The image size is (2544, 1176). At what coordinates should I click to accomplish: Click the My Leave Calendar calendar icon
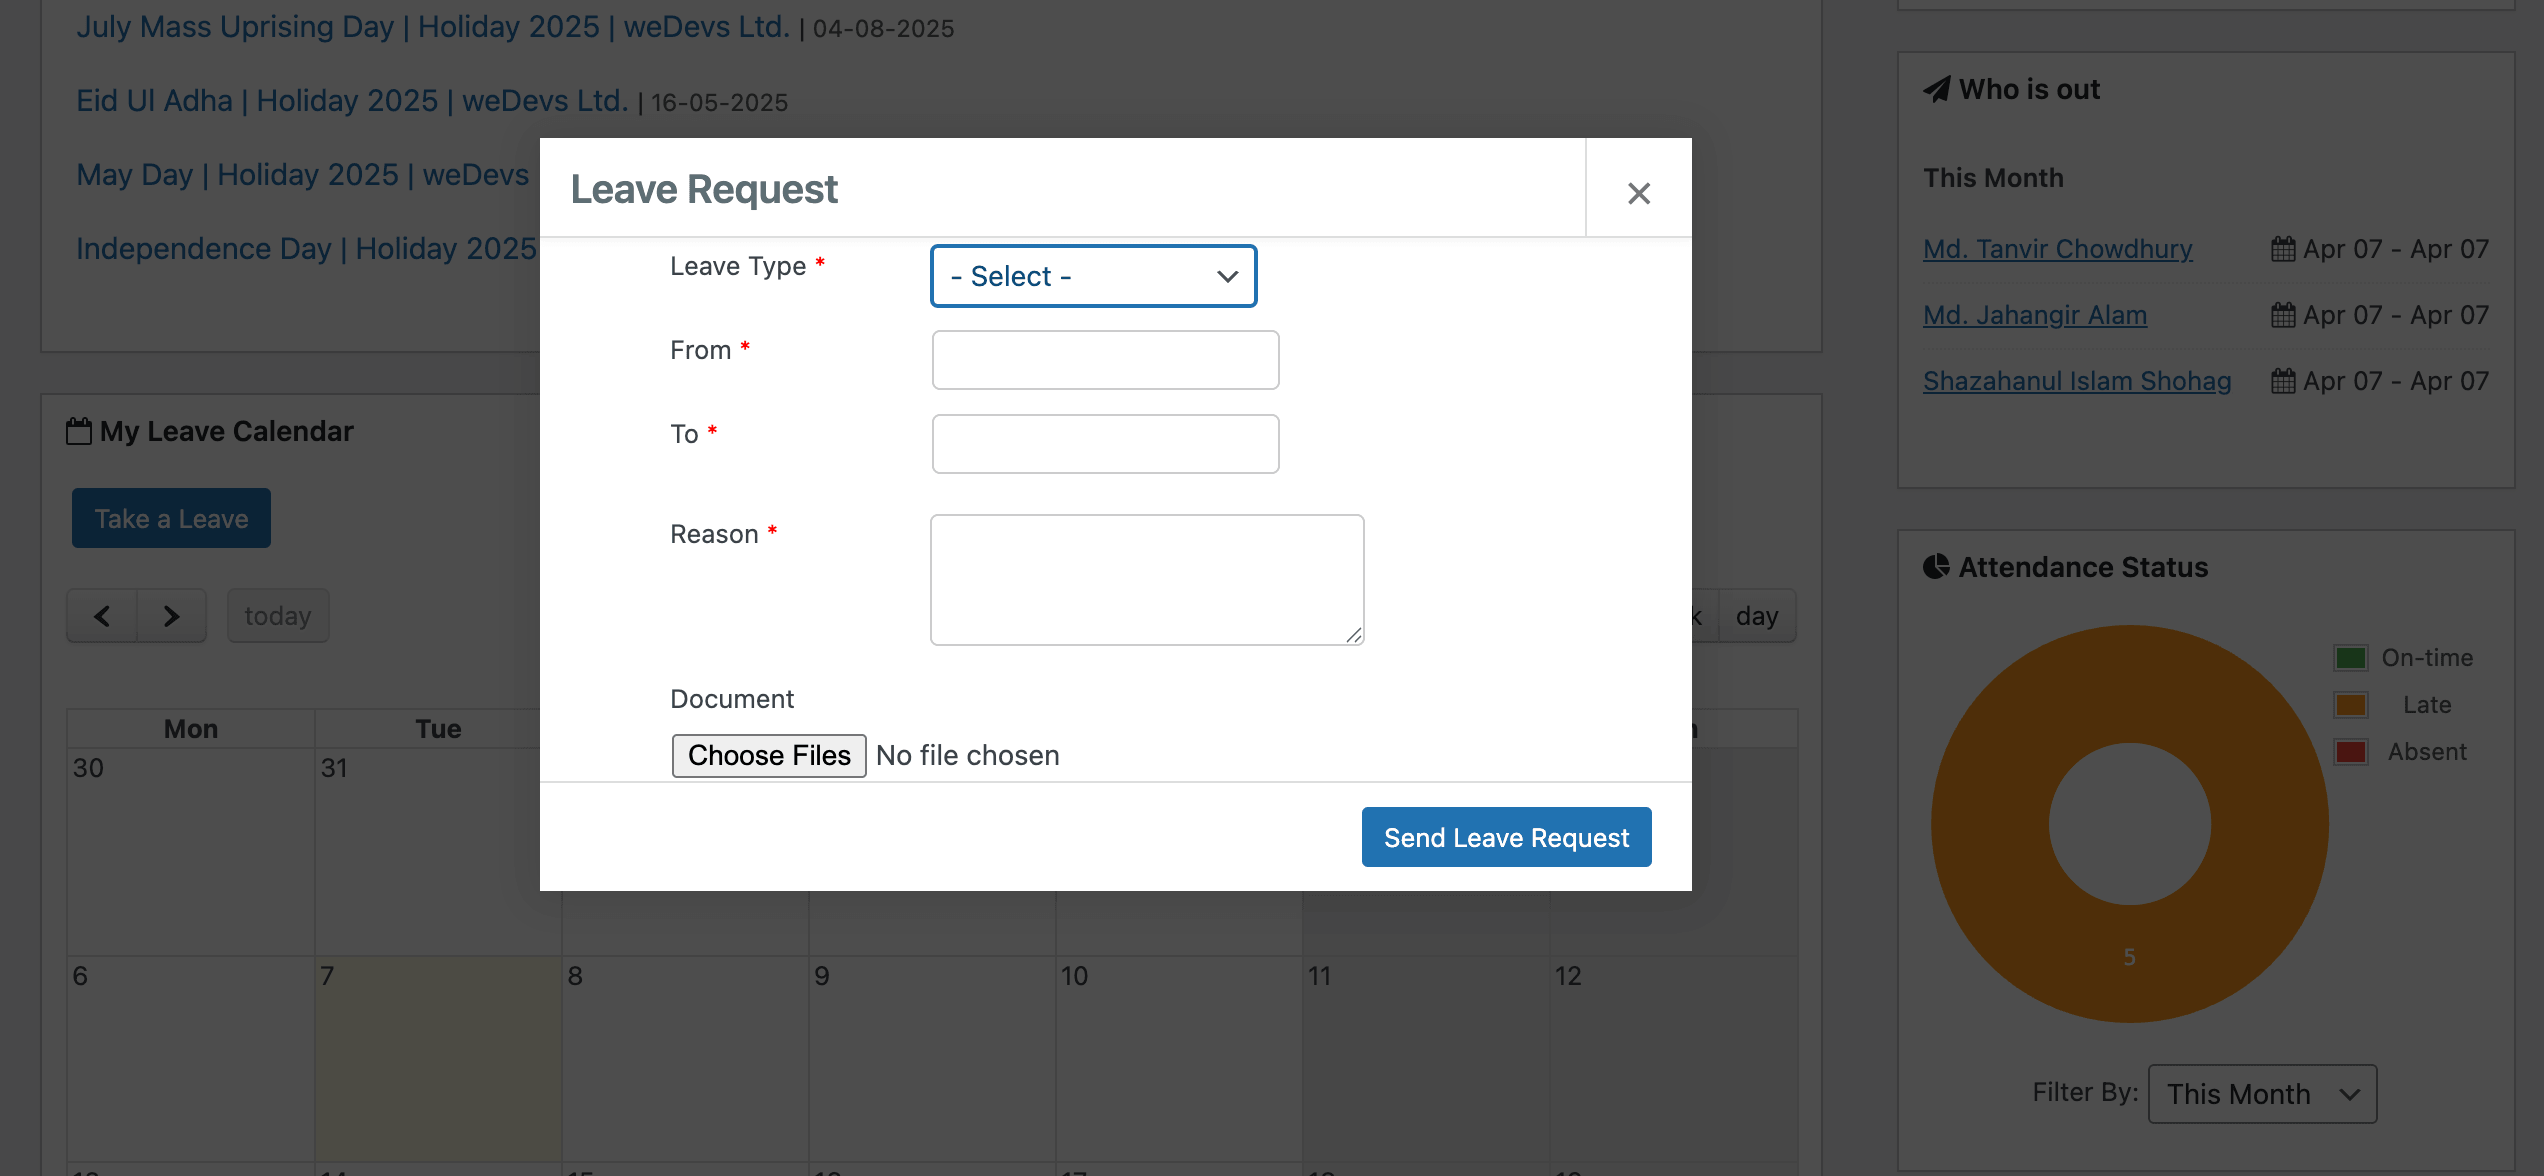coord(80,430)
